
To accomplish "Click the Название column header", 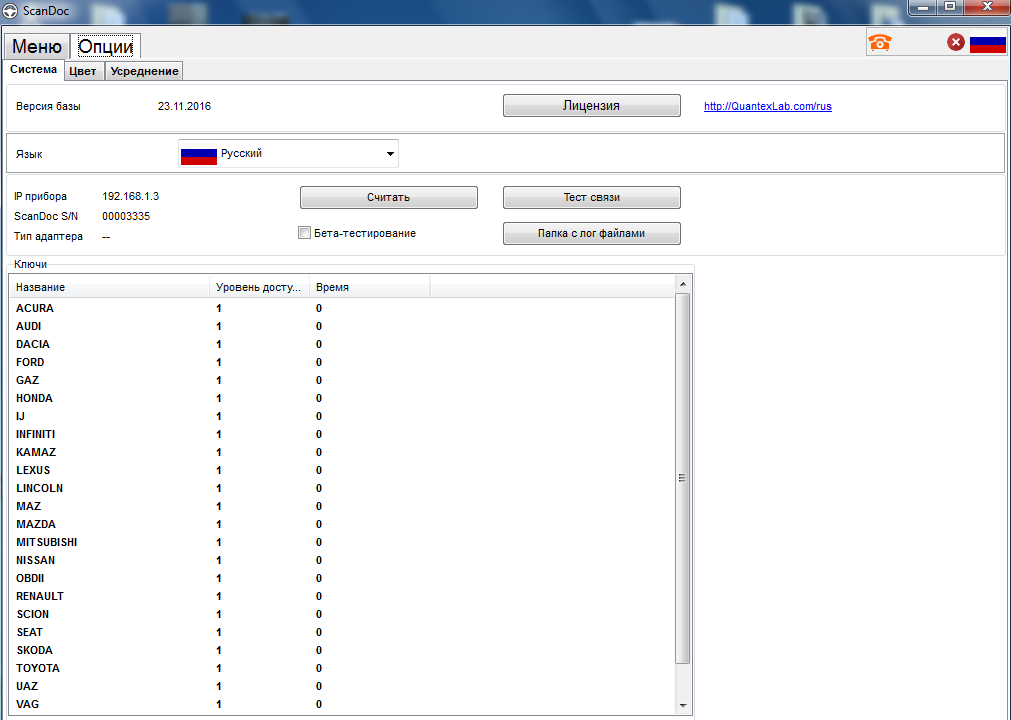I will [109, 287].
